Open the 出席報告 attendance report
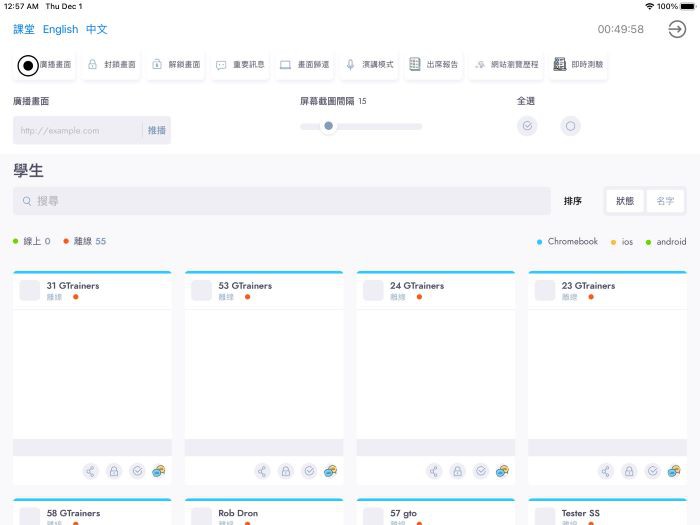The image size is (700, 525). click(x=434, y=65)
